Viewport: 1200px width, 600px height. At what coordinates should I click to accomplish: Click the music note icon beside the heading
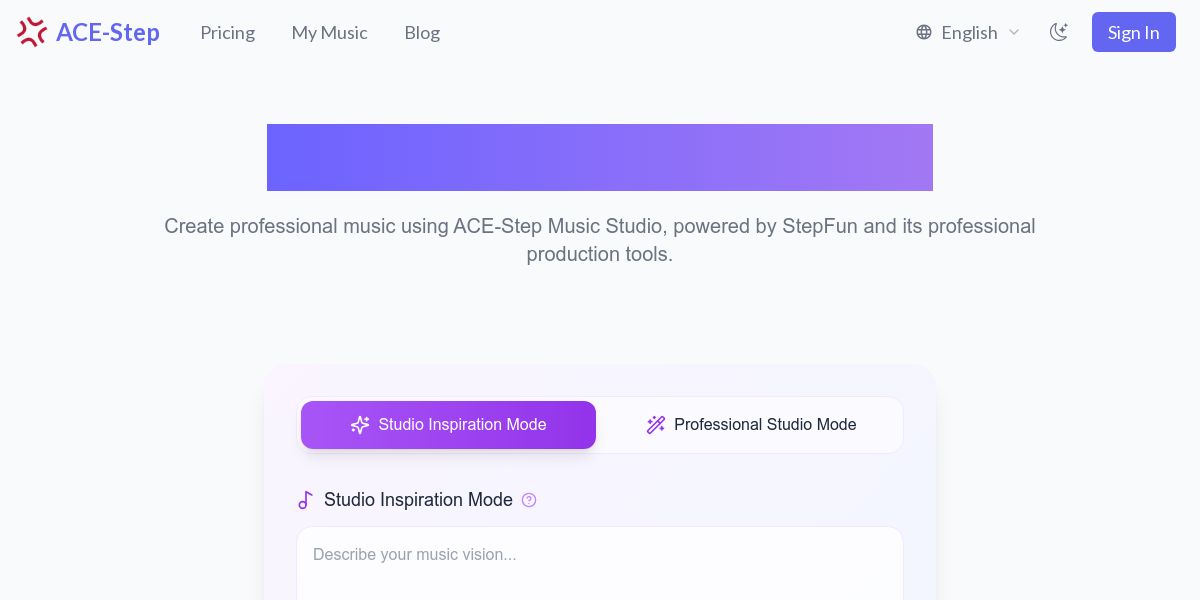click(x=306, y=500)
